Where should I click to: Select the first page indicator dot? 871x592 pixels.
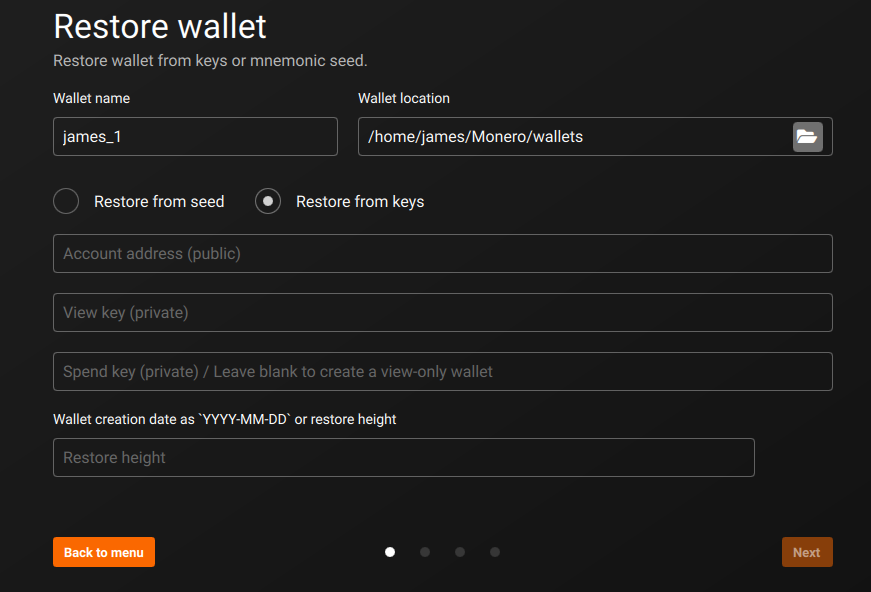point(390,552)
